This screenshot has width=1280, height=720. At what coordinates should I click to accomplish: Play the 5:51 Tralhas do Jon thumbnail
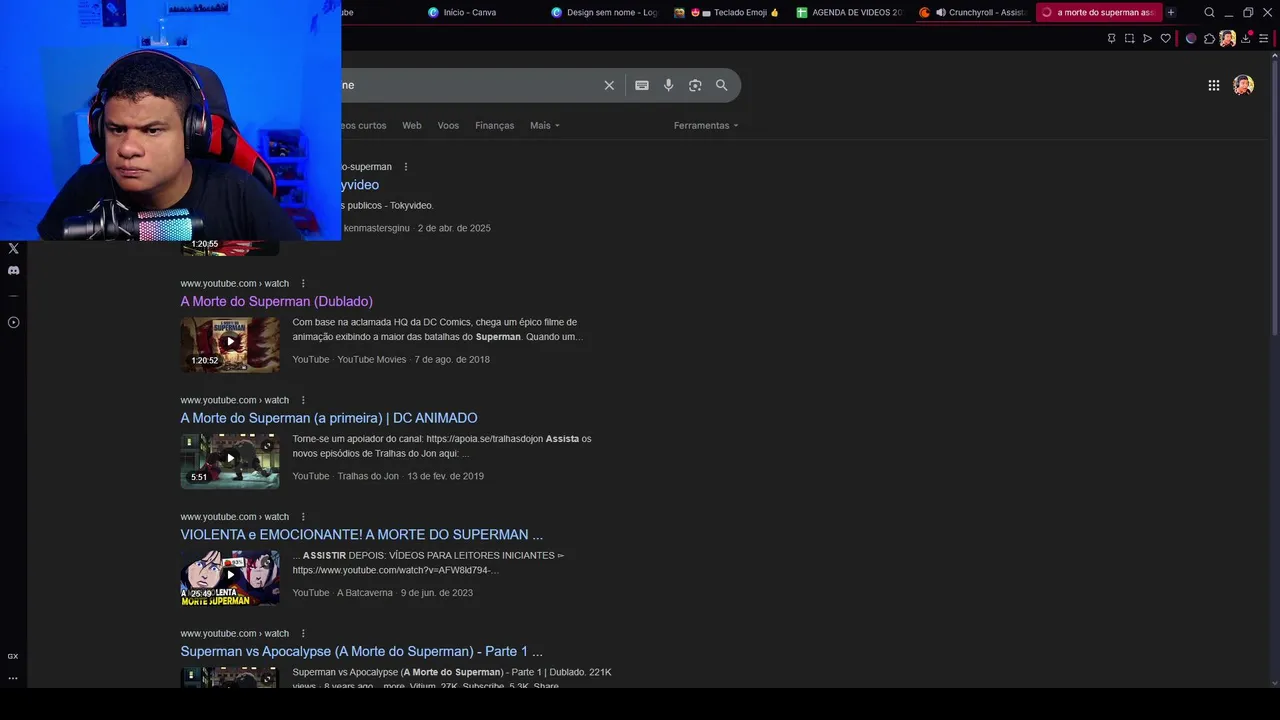(230, 461)
